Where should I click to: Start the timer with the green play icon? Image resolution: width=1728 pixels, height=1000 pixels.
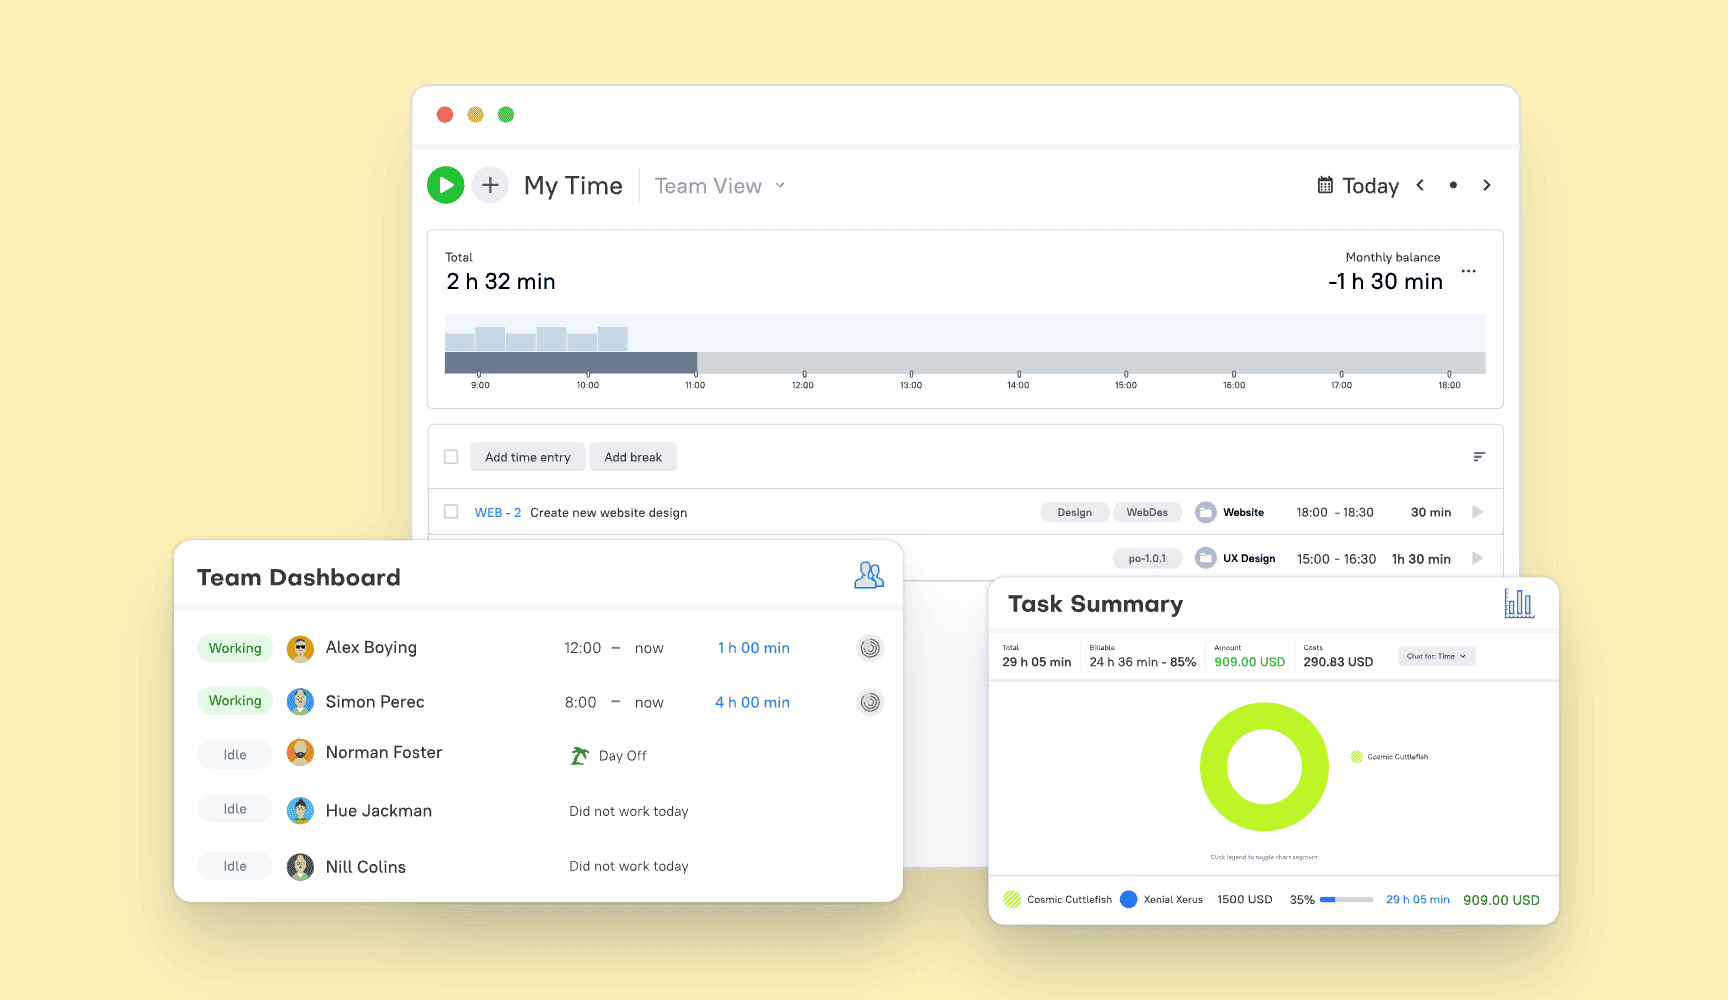[445, 185]
